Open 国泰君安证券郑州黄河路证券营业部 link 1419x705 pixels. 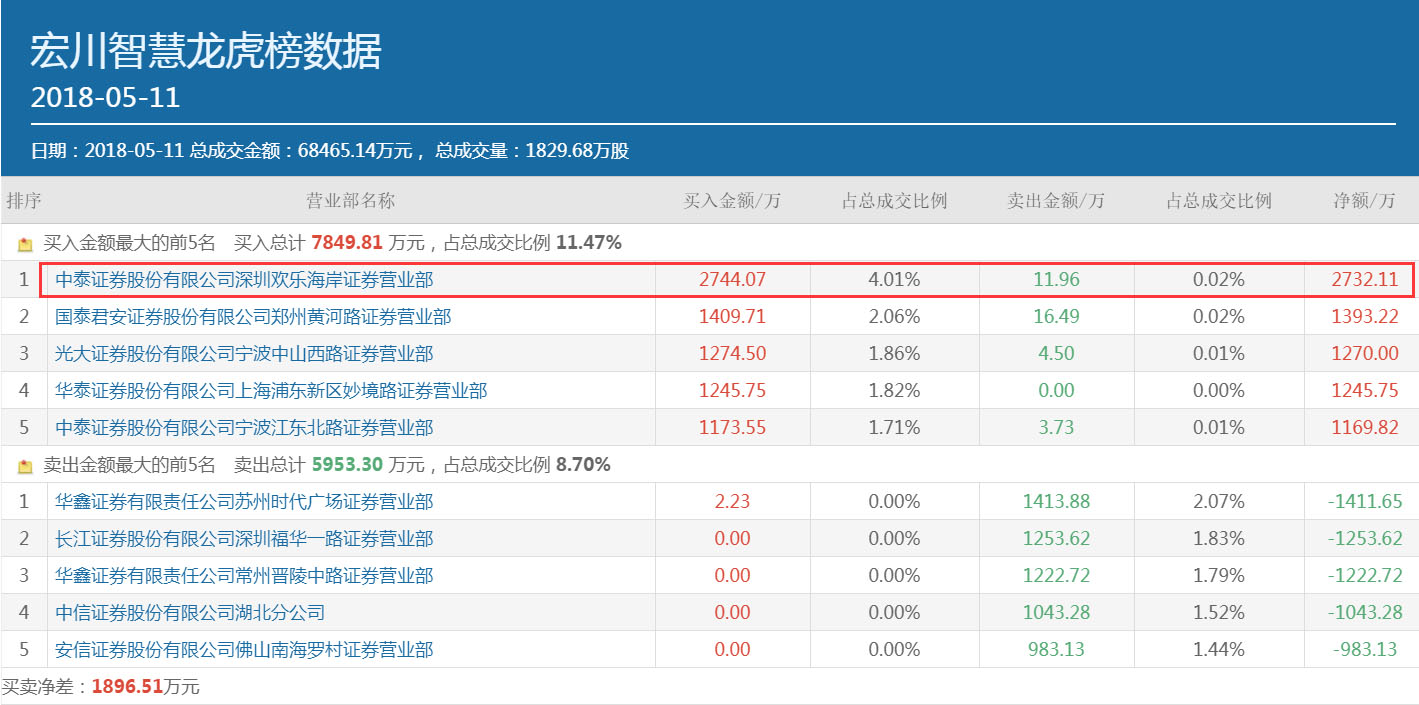point(253,317)
